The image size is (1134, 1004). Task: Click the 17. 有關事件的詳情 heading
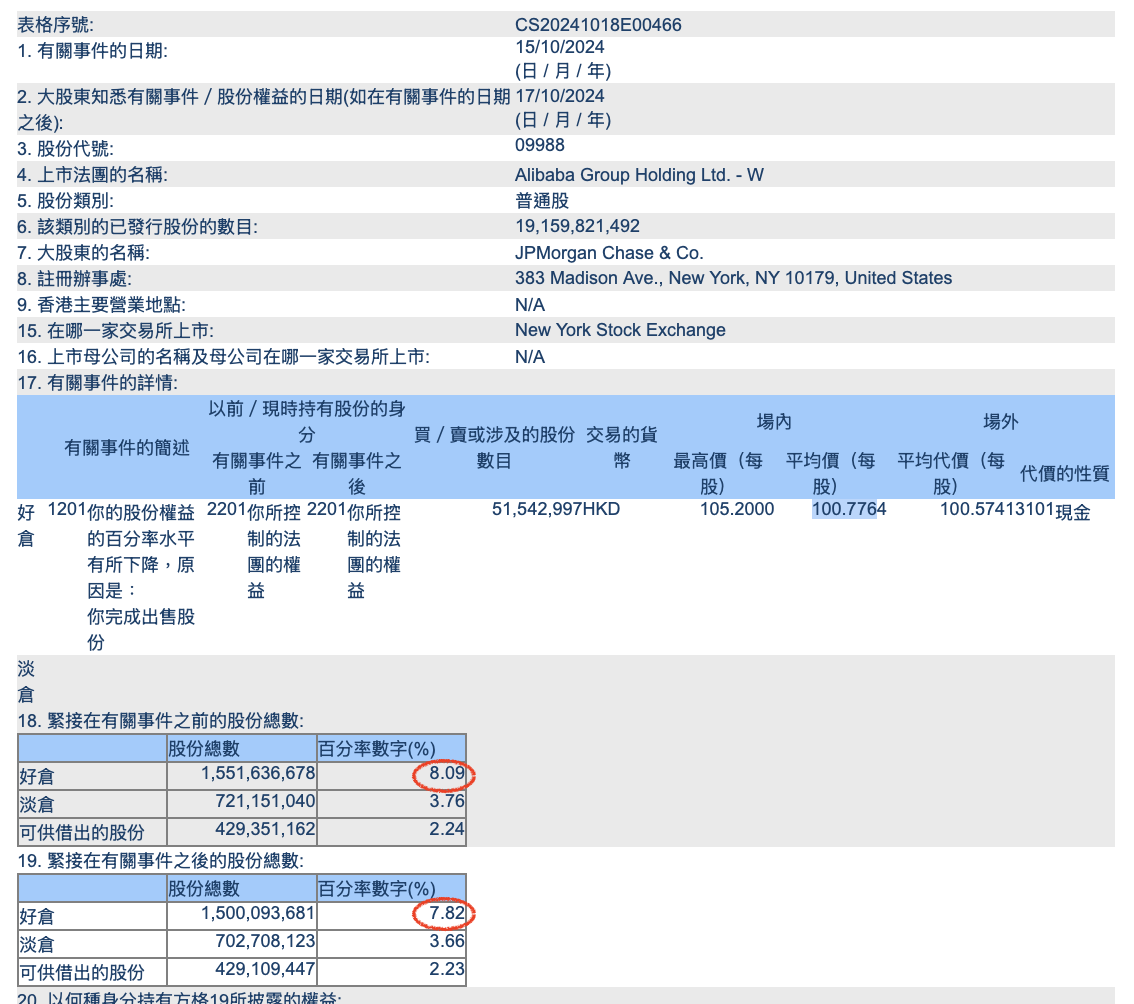98,383
